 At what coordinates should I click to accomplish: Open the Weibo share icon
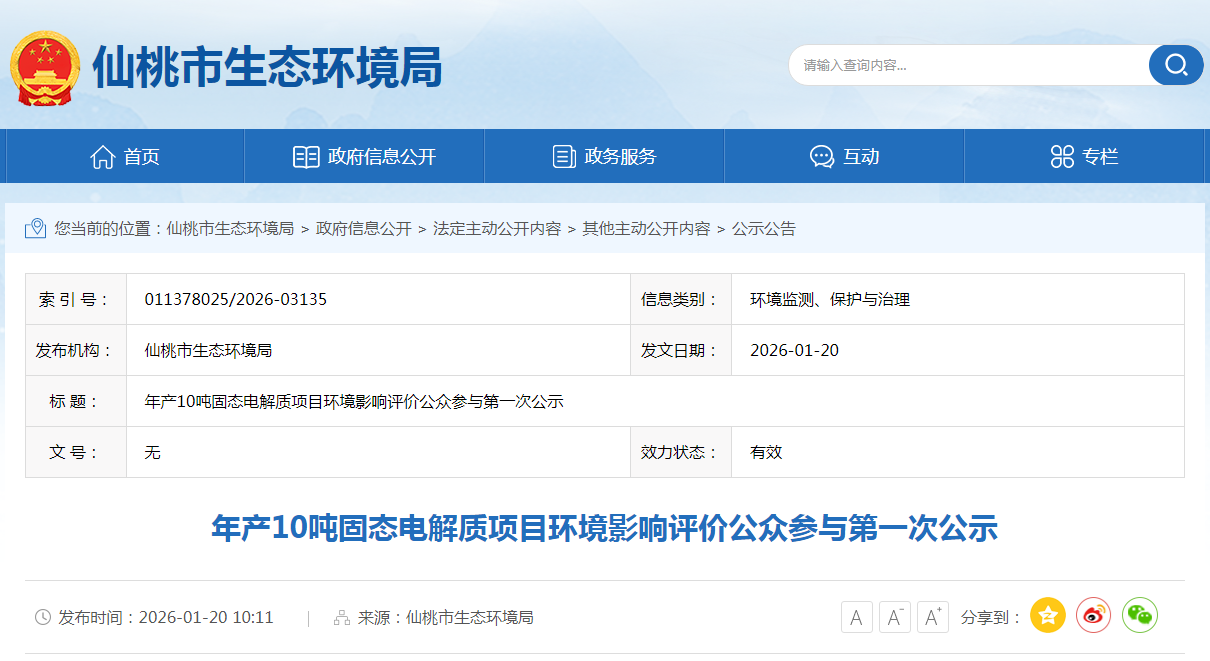[1093, 616]
